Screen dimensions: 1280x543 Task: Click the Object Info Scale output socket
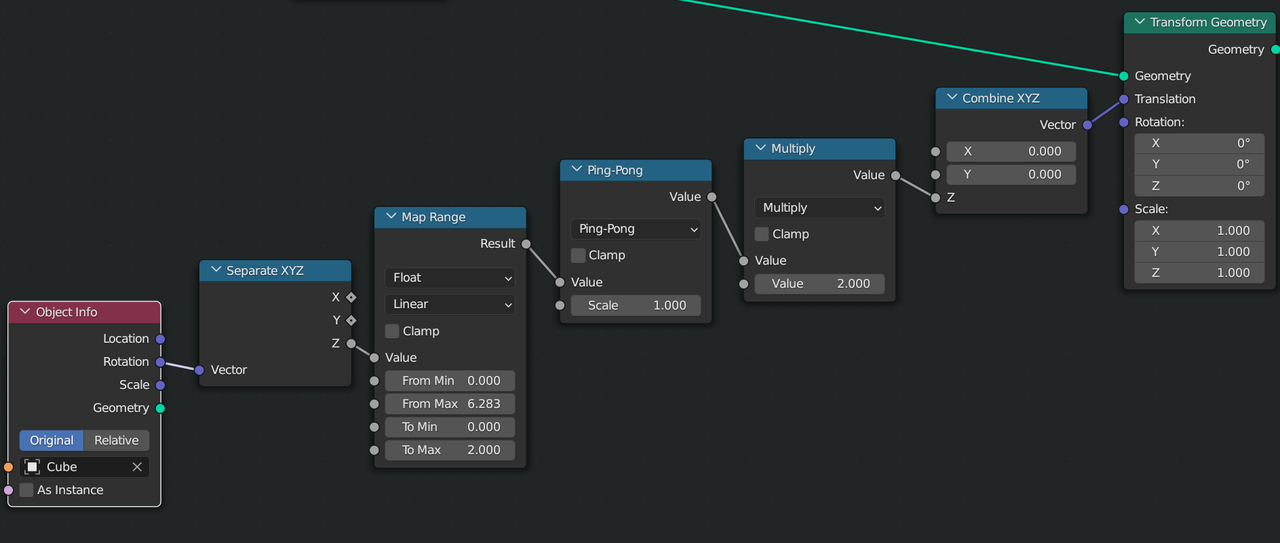[x=160, y=385]
